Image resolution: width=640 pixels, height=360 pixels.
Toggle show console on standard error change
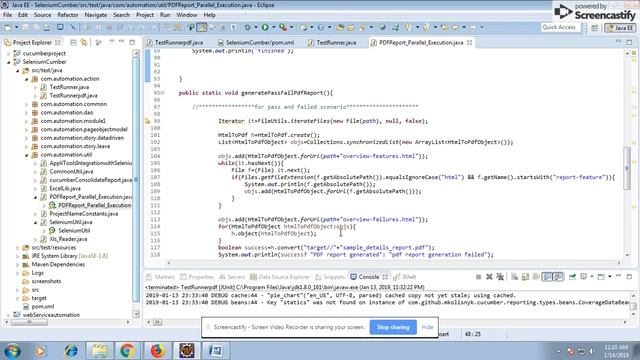(x=558, y=277)
